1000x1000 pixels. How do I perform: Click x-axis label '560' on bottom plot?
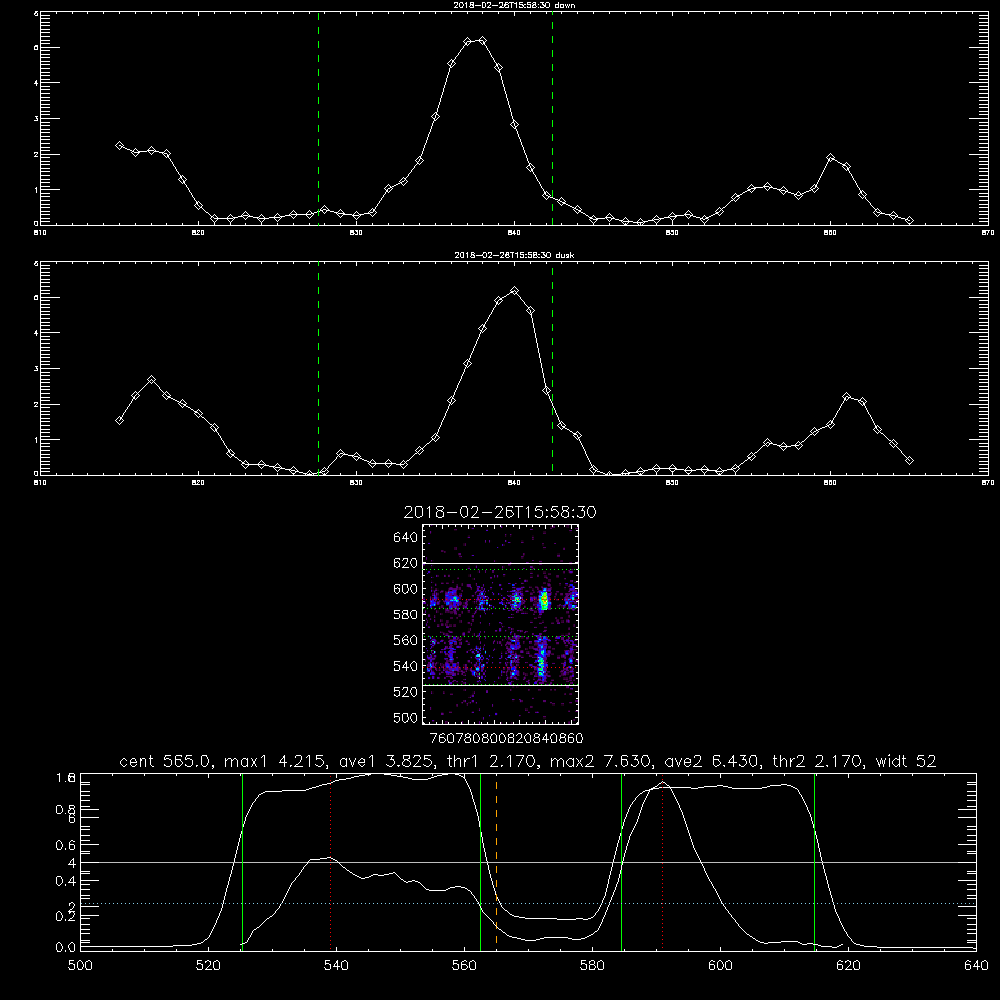coord(464,966)
